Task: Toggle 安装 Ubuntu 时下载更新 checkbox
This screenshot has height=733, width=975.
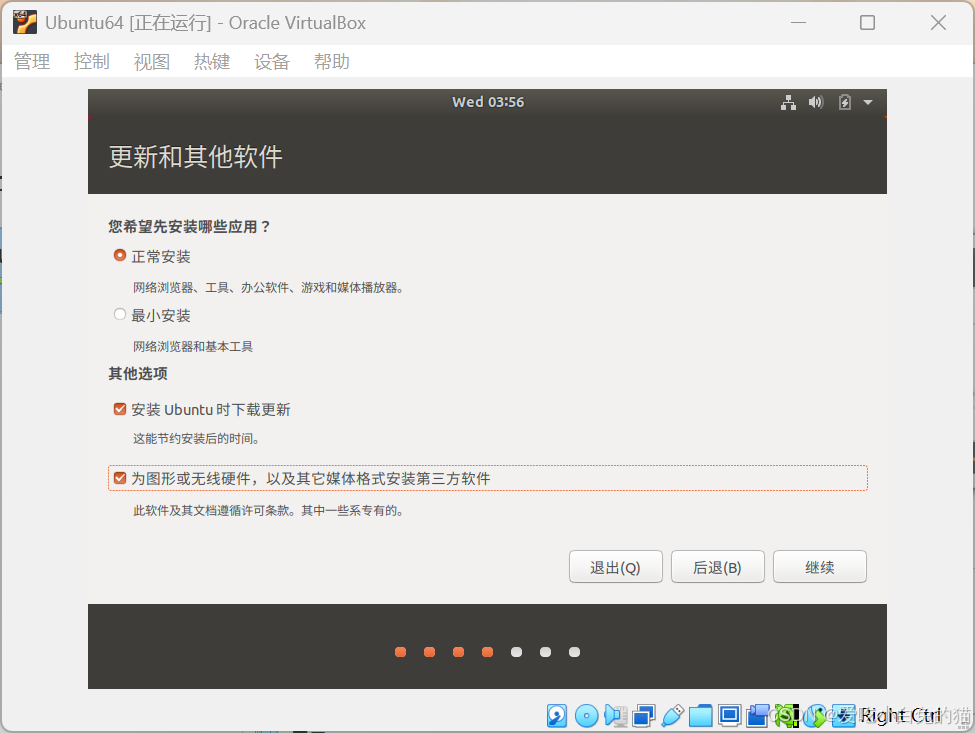Action: [120, 409]
